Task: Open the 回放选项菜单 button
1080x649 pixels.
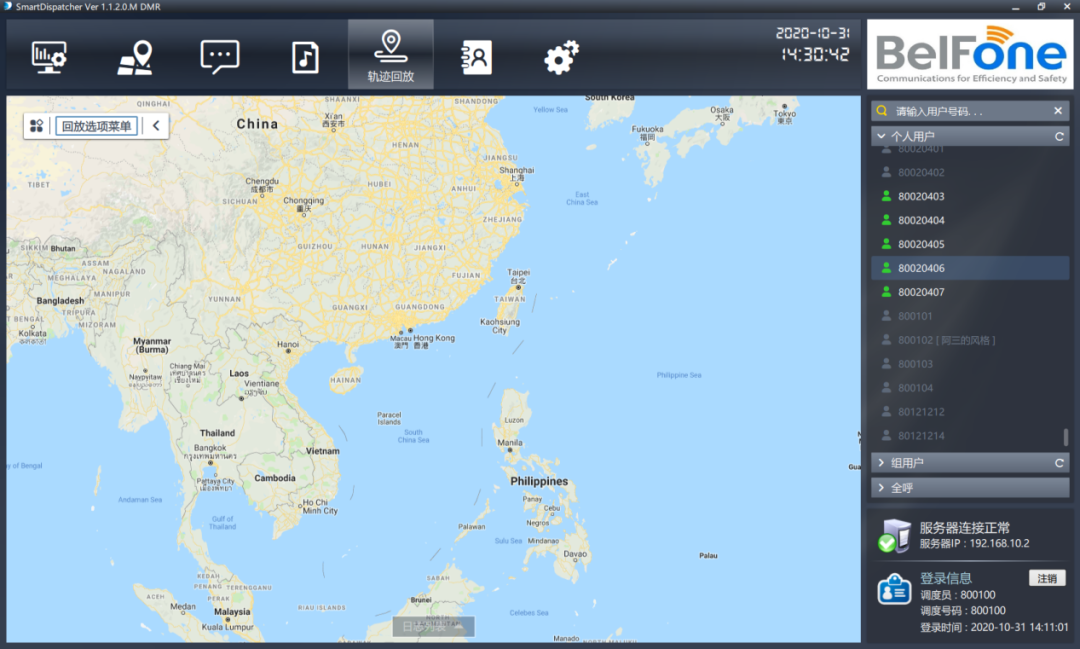Action: pos(96,125)
